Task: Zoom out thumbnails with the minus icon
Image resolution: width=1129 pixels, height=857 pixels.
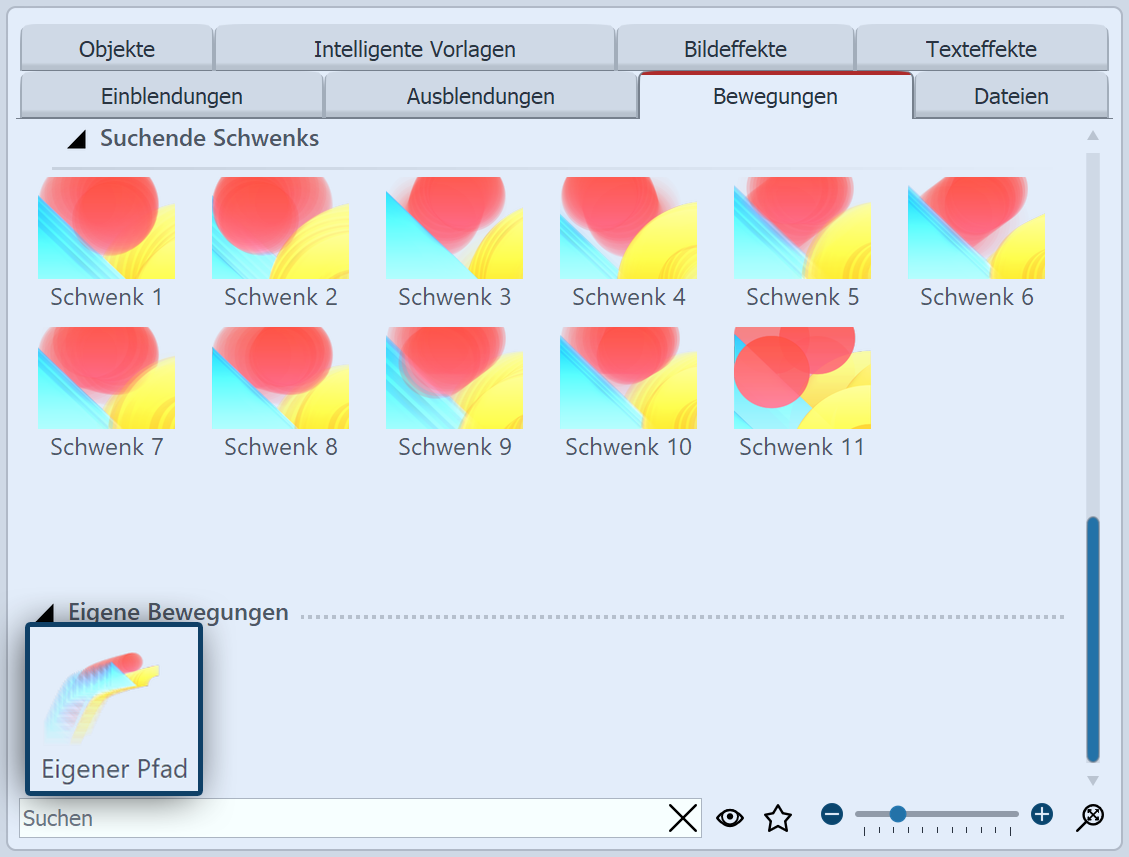Action: pos(831,815)
